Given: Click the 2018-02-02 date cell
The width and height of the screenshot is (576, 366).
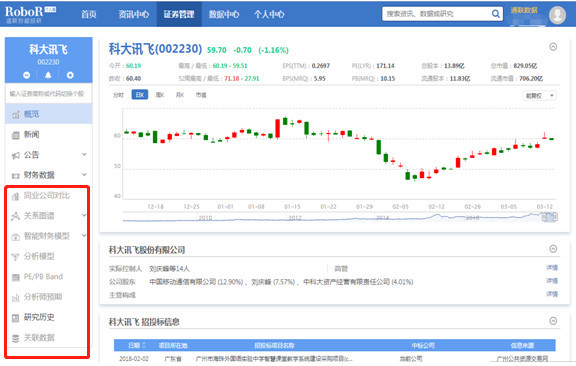Looking at the screenshot, I should pyautogui.click(x=134, y=359).
